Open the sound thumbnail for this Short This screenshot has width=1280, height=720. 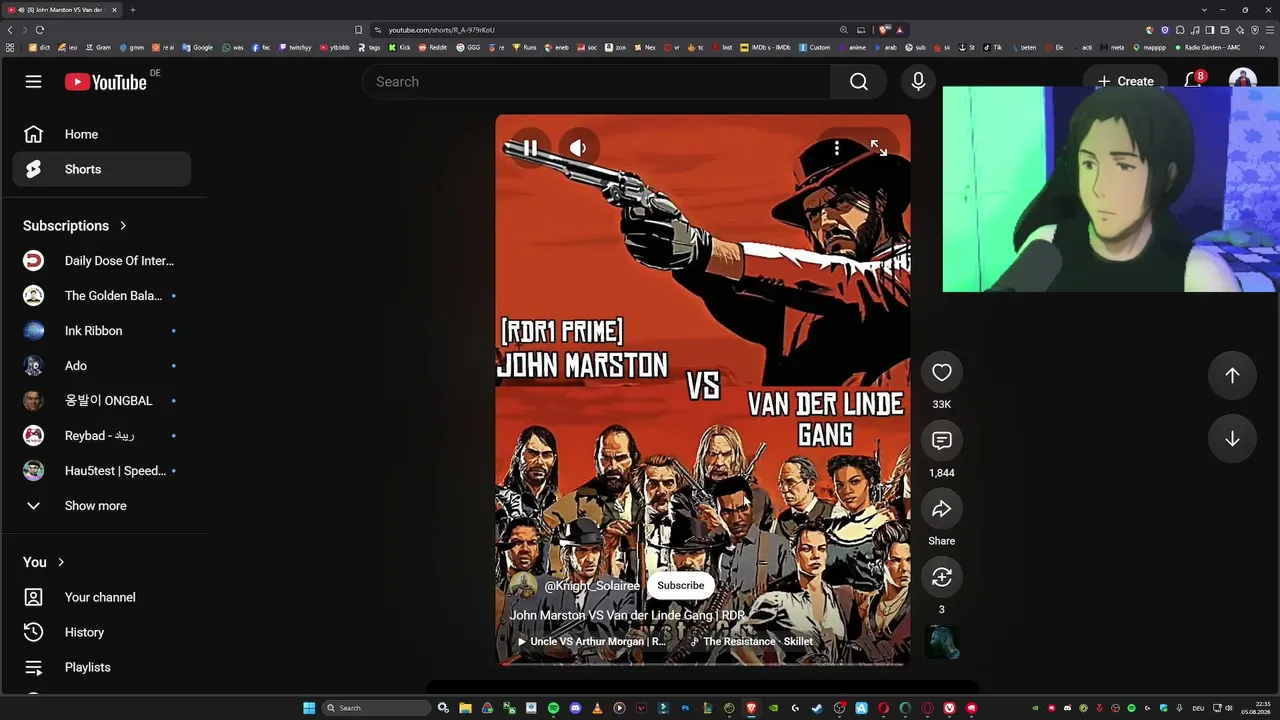(942, 643)
